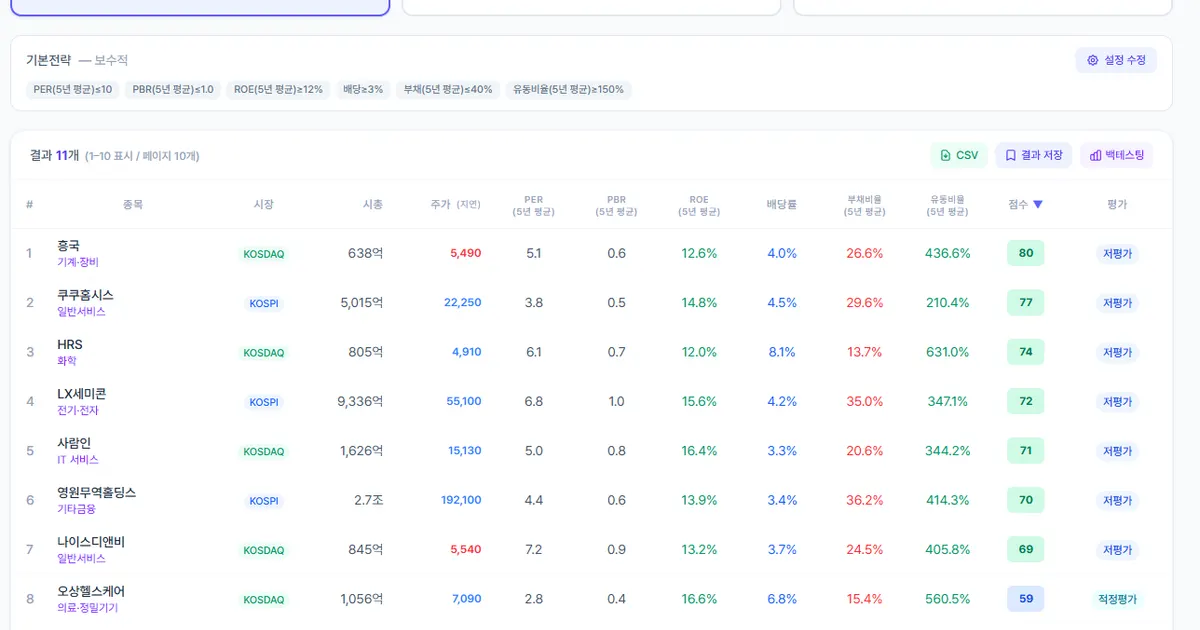
Task: Sort by ROE 5년 평균 header
Action: point(699,205)
